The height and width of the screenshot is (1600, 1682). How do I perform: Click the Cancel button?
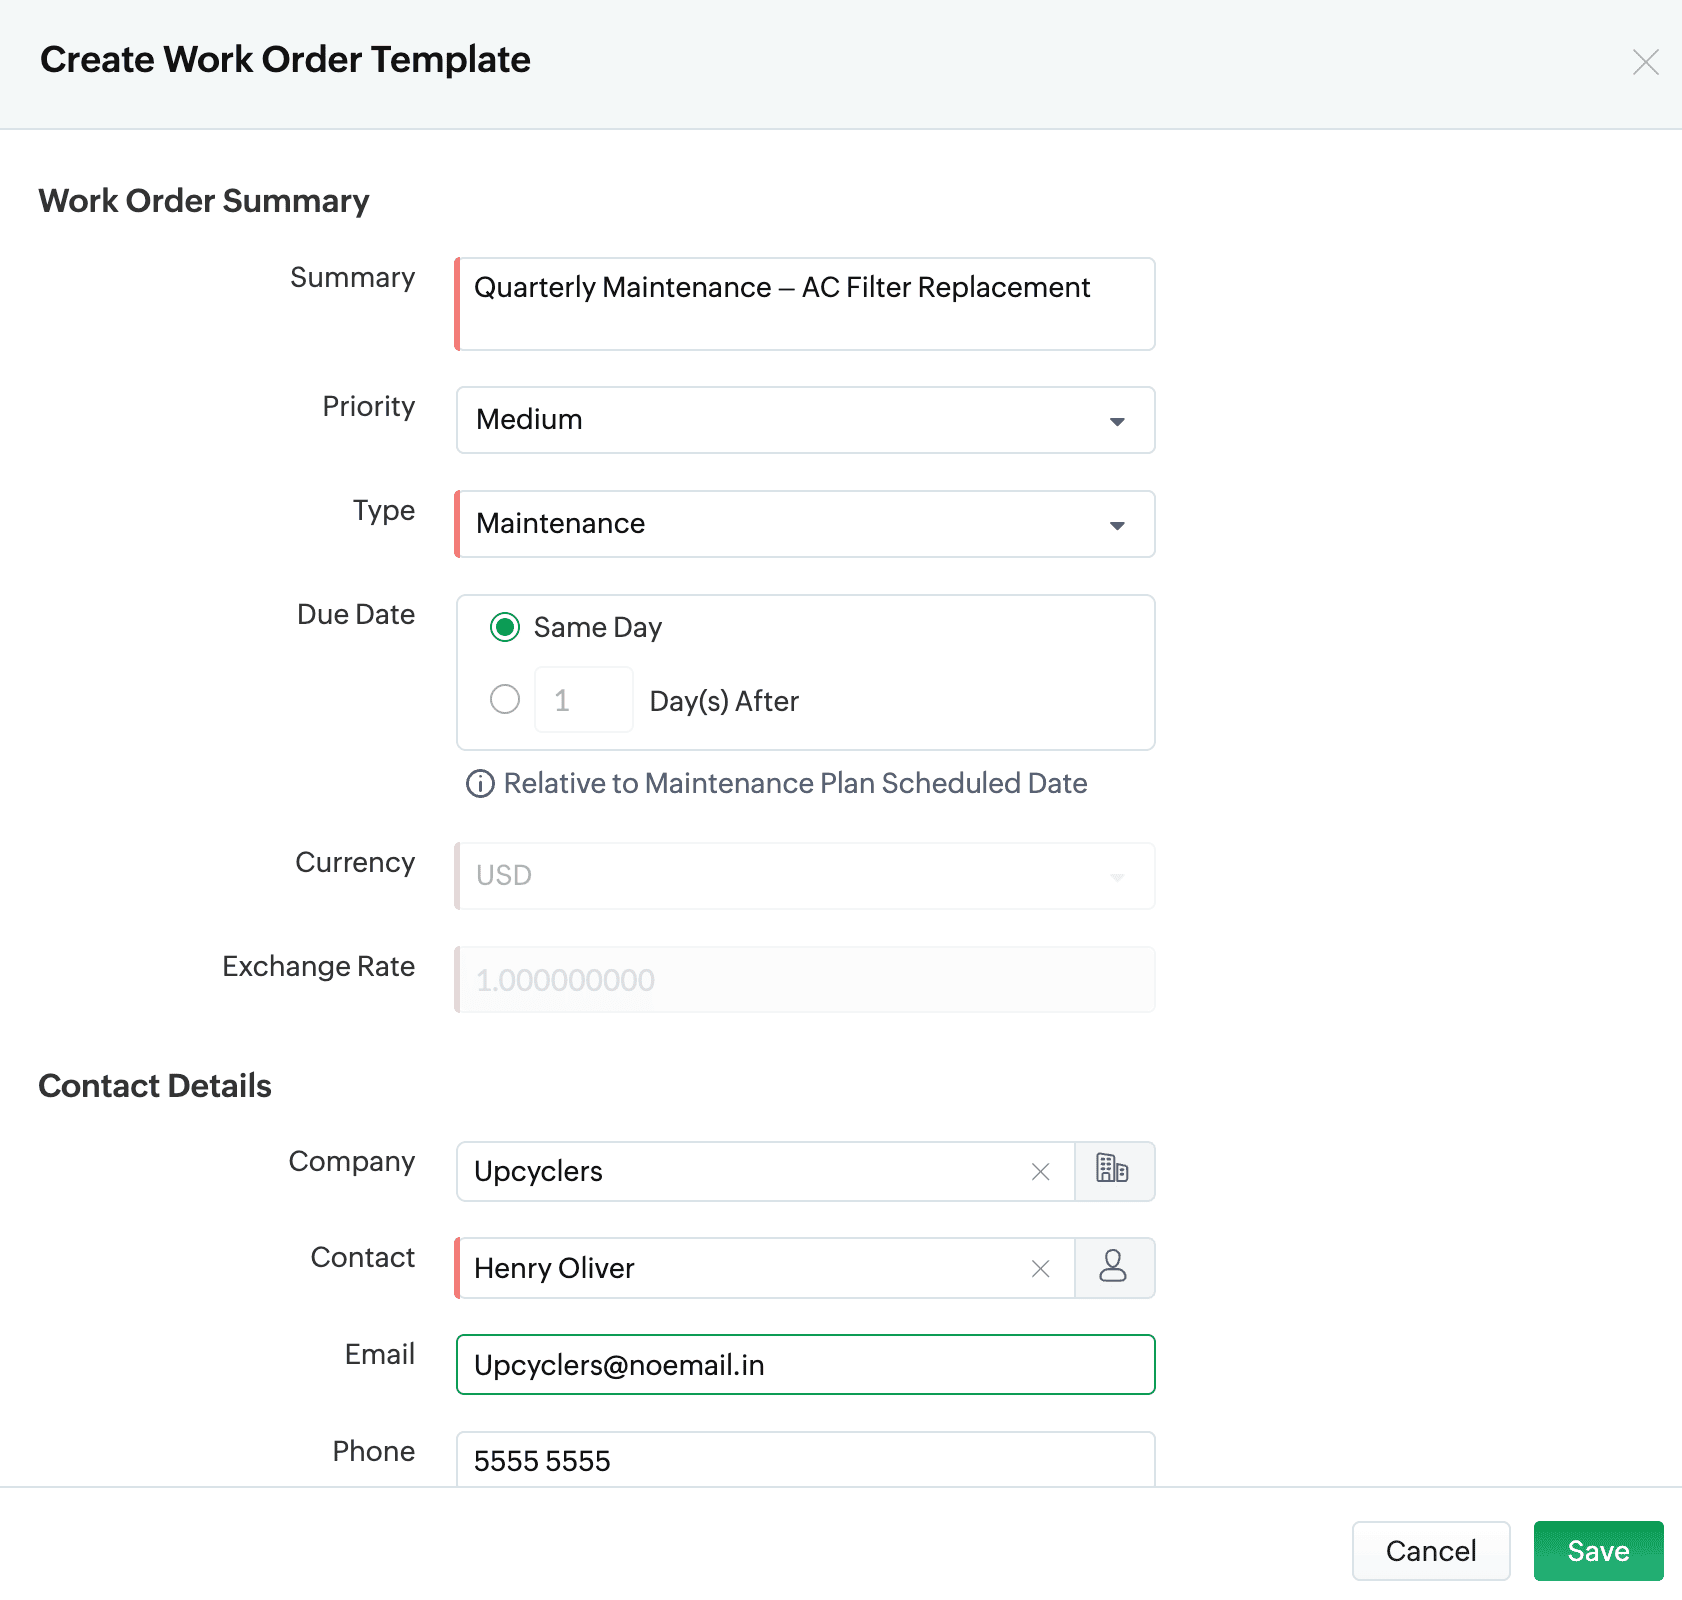tap(1430, 1550)
